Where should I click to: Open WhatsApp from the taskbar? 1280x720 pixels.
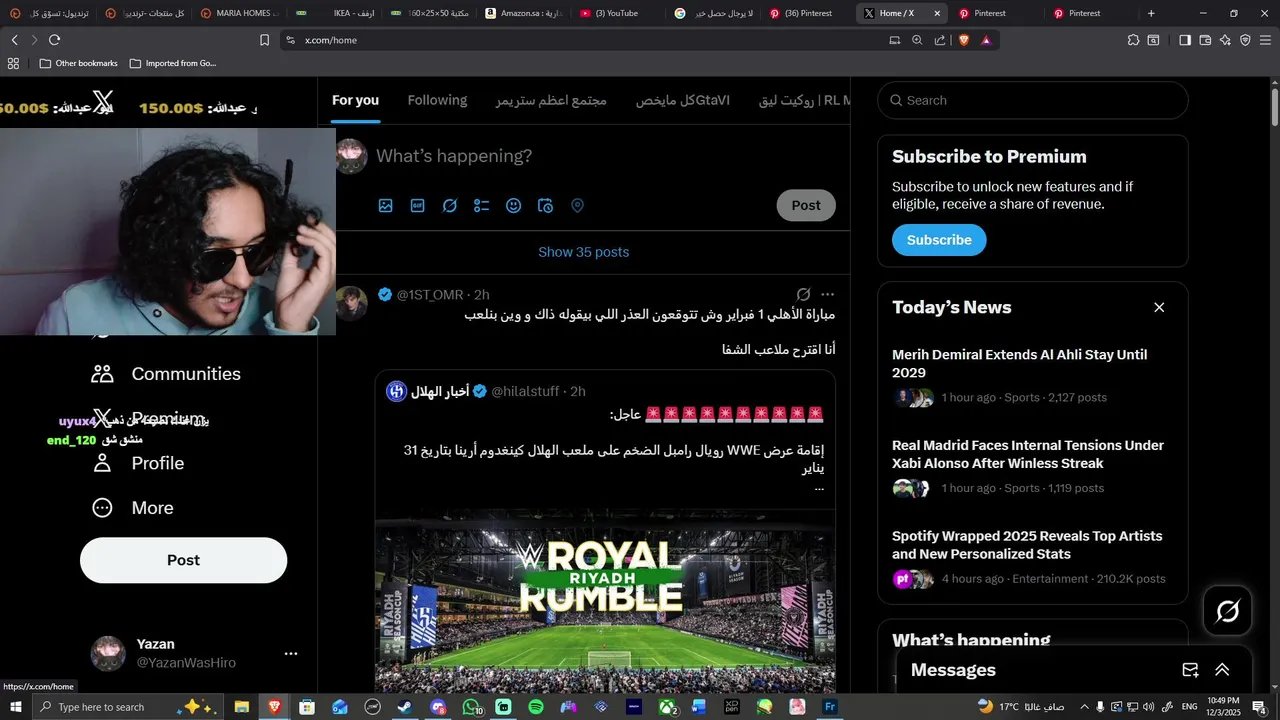(x=471, y=707)
